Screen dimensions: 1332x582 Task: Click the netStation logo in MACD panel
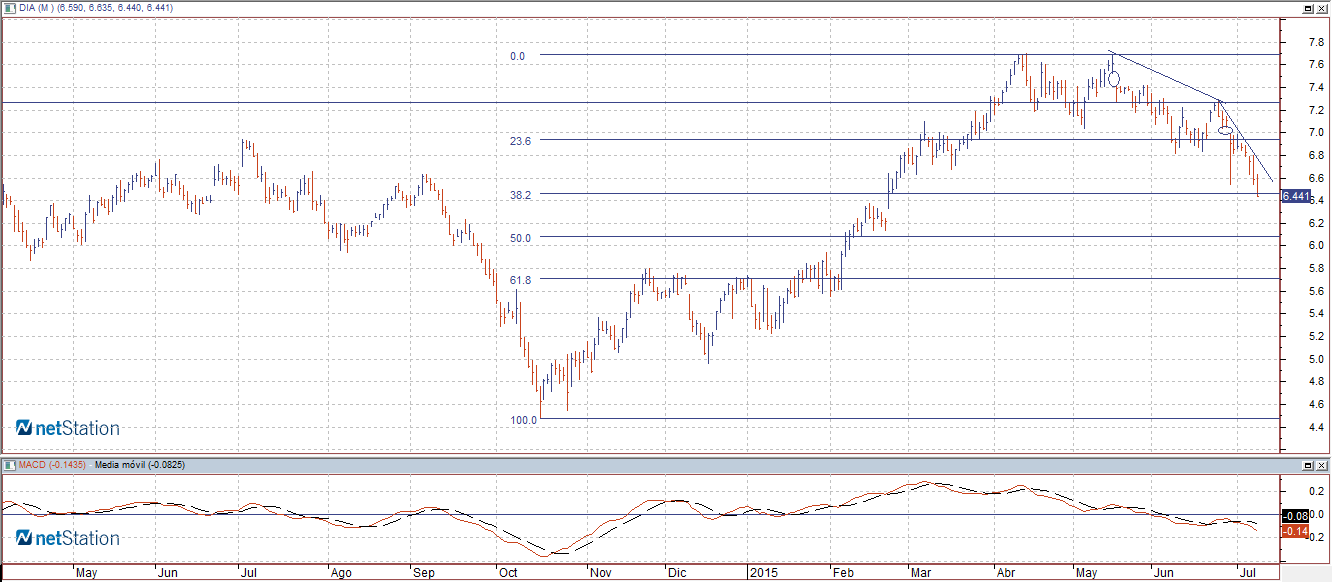(68, 539)
